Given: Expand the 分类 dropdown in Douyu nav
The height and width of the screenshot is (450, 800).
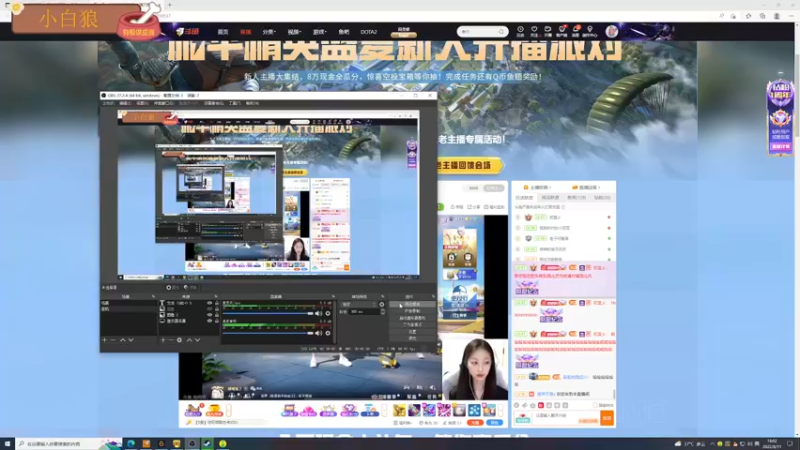Looking at the screenshot, I should [x=269, y=32].
